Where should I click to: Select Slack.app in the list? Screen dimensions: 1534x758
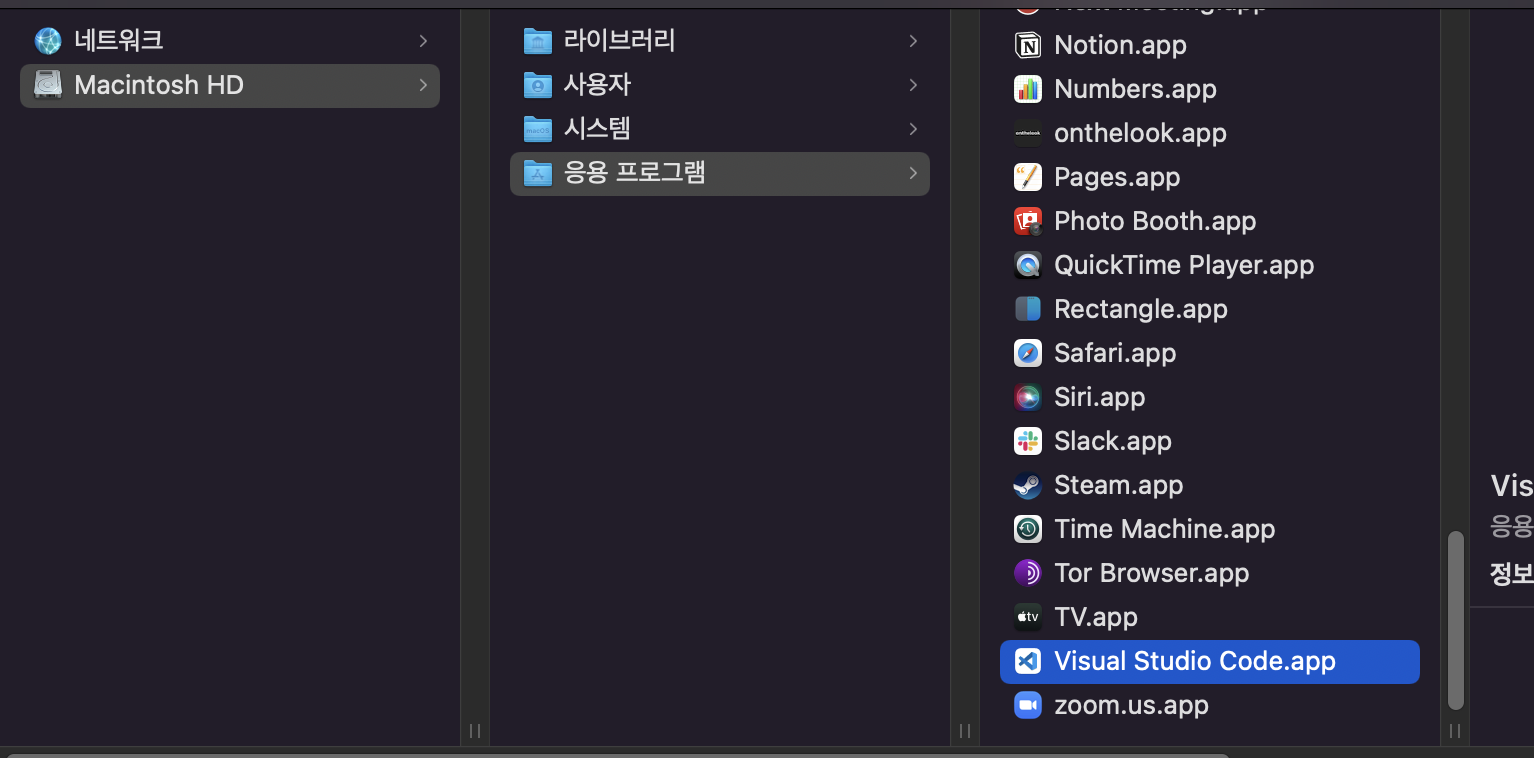tap(1113, 441)
